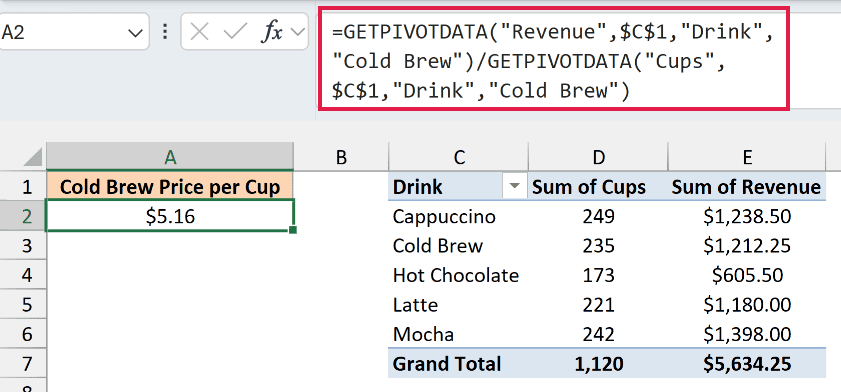Click the Cappuccino cups value 249
The width and height of the screenshot is (841, 392).
pos(598,216)
